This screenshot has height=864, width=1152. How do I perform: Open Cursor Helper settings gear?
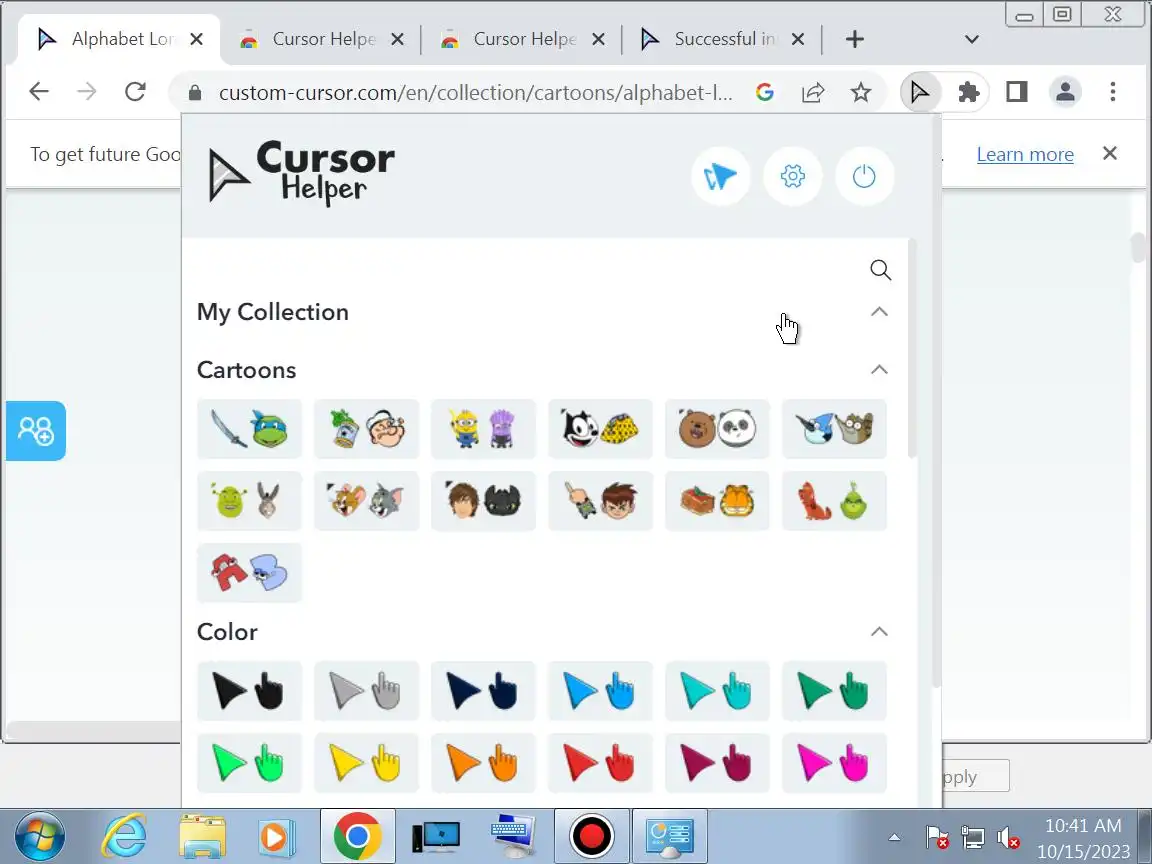coord(792,176)
